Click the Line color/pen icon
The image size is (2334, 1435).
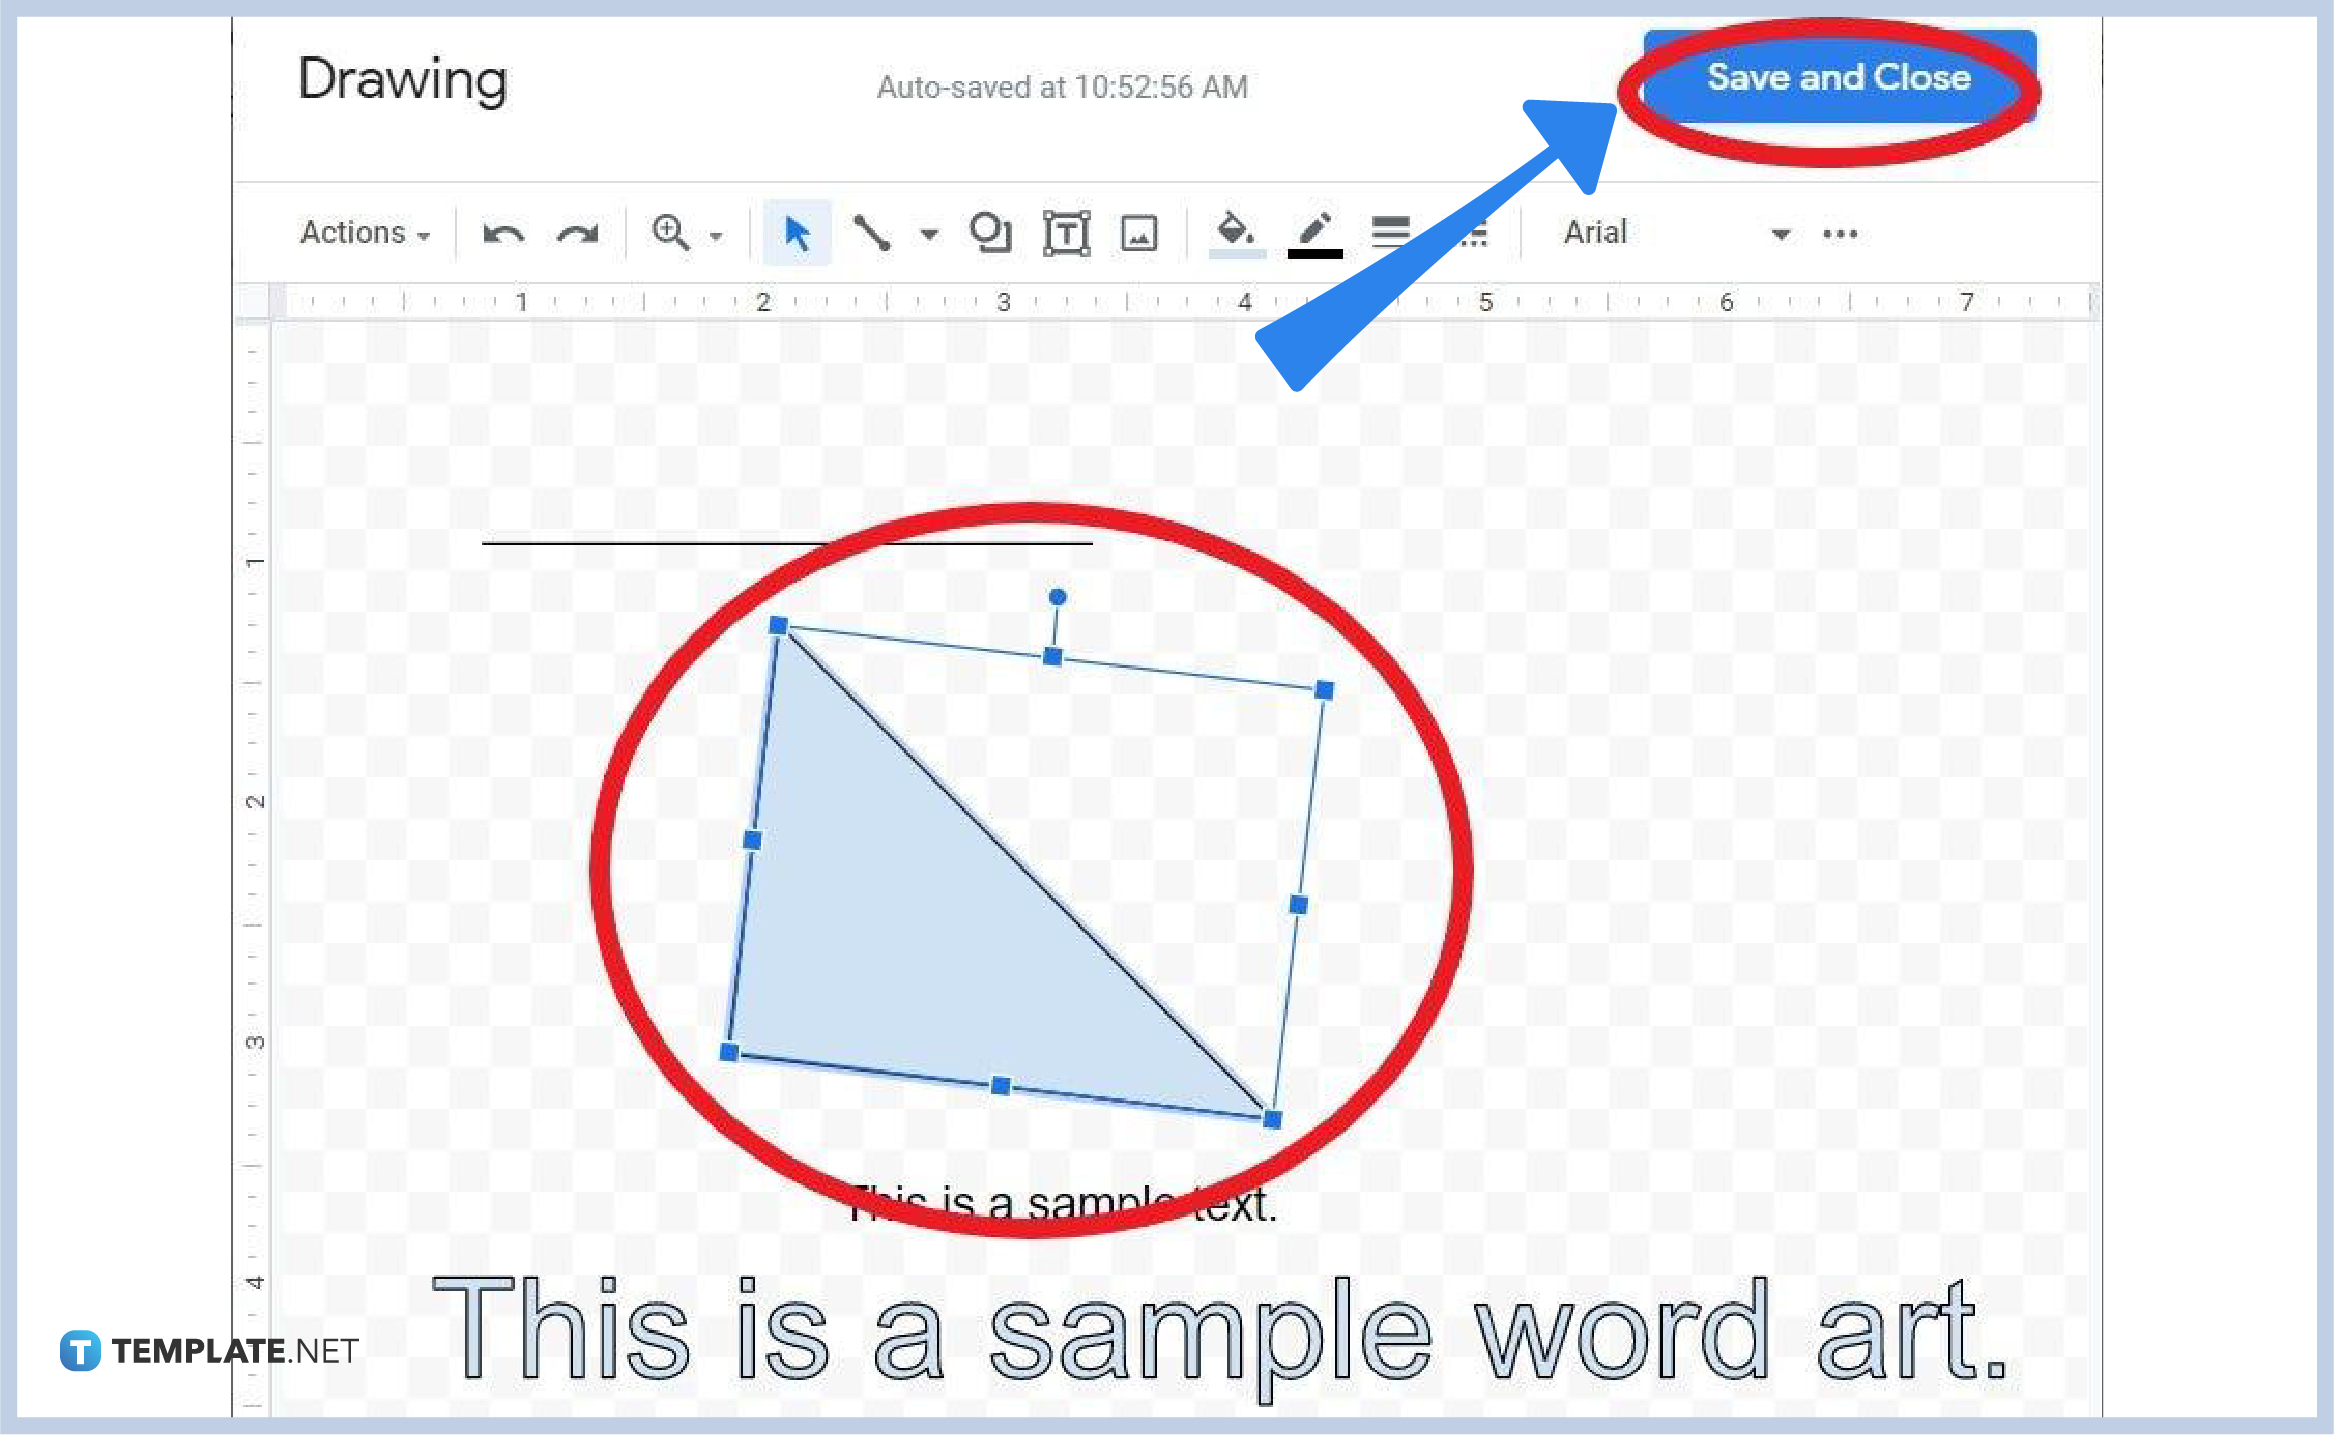[1314, 230]
